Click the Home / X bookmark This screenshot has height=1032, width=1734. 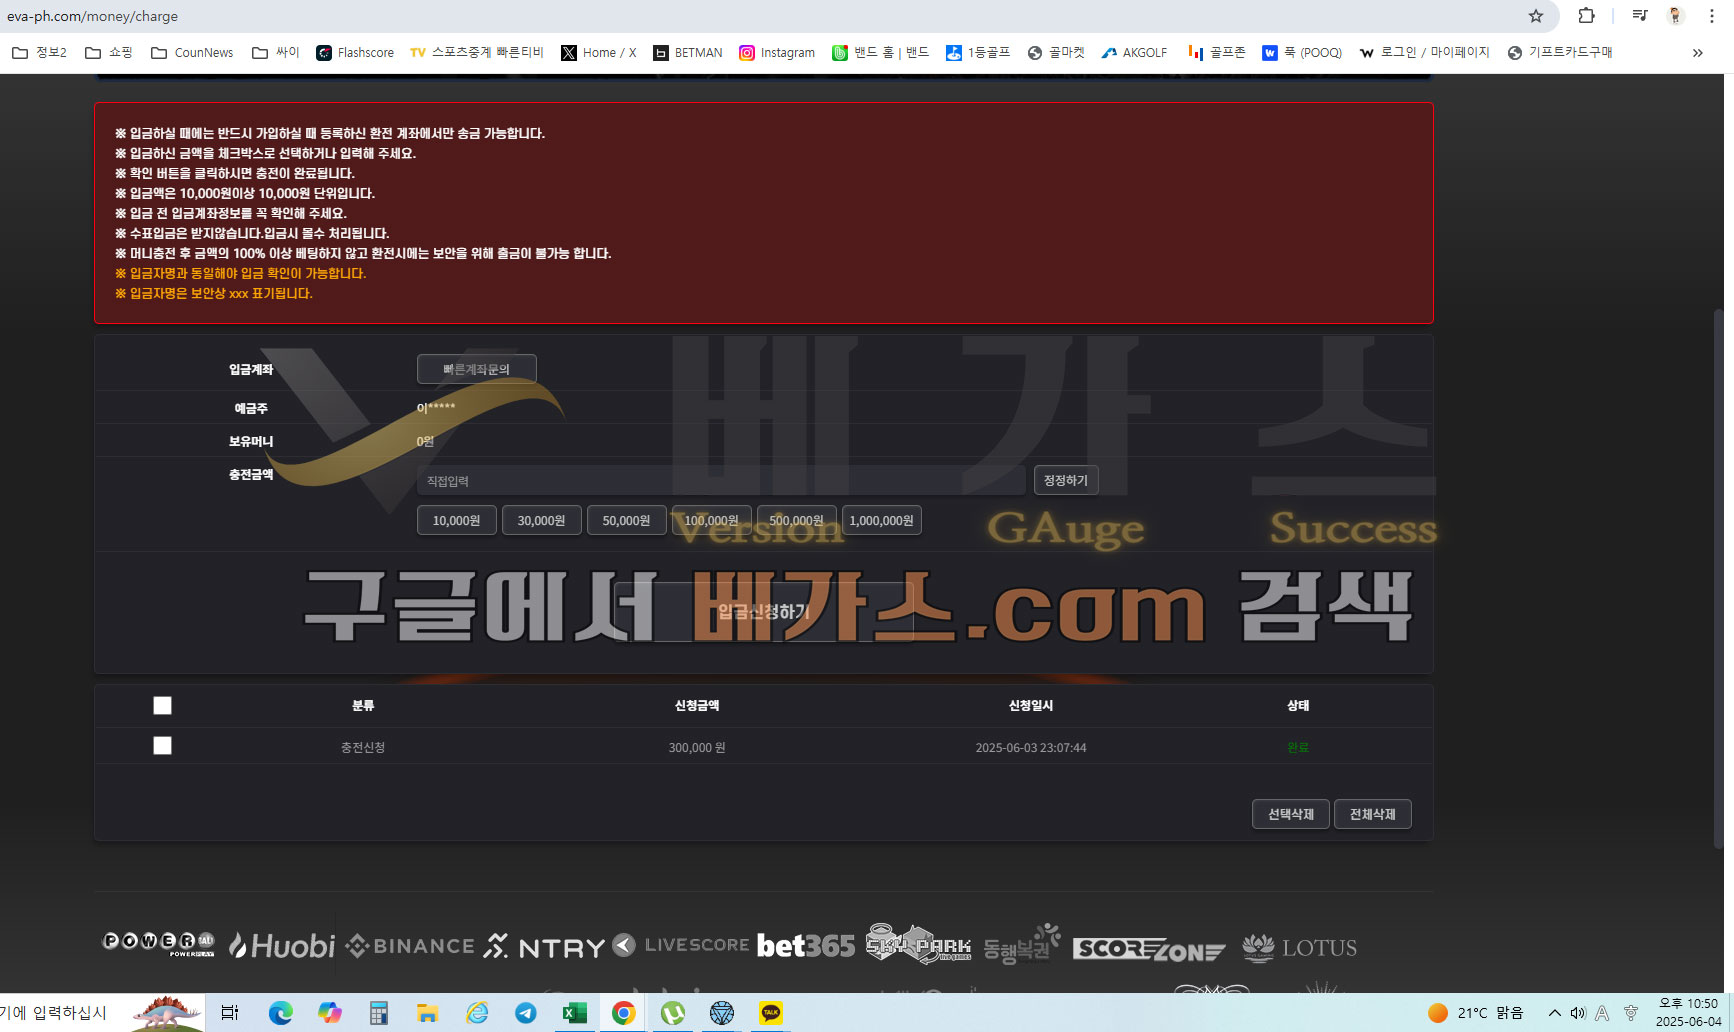tap(599, 53)
